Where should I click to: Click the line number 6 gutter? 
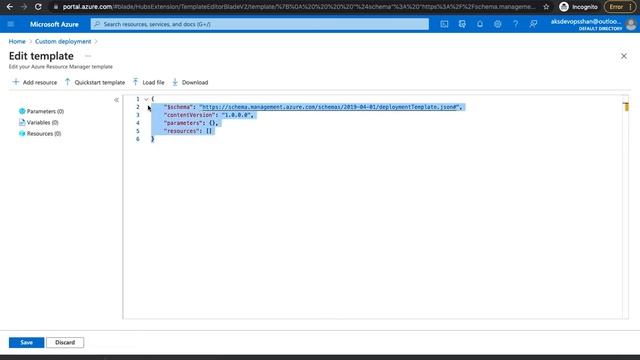[x=138, y=139]
